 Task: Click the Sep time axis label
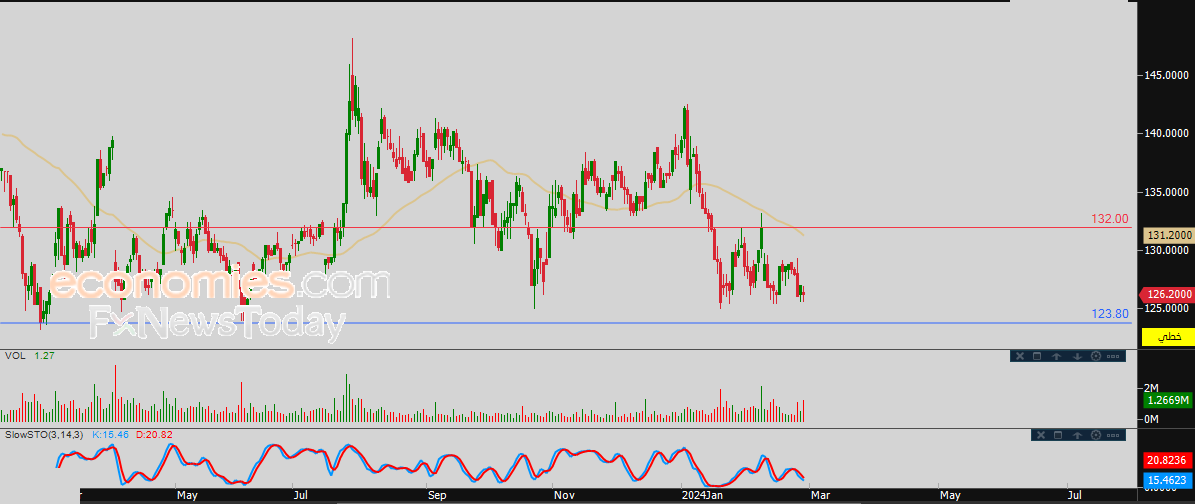[437, 496]
